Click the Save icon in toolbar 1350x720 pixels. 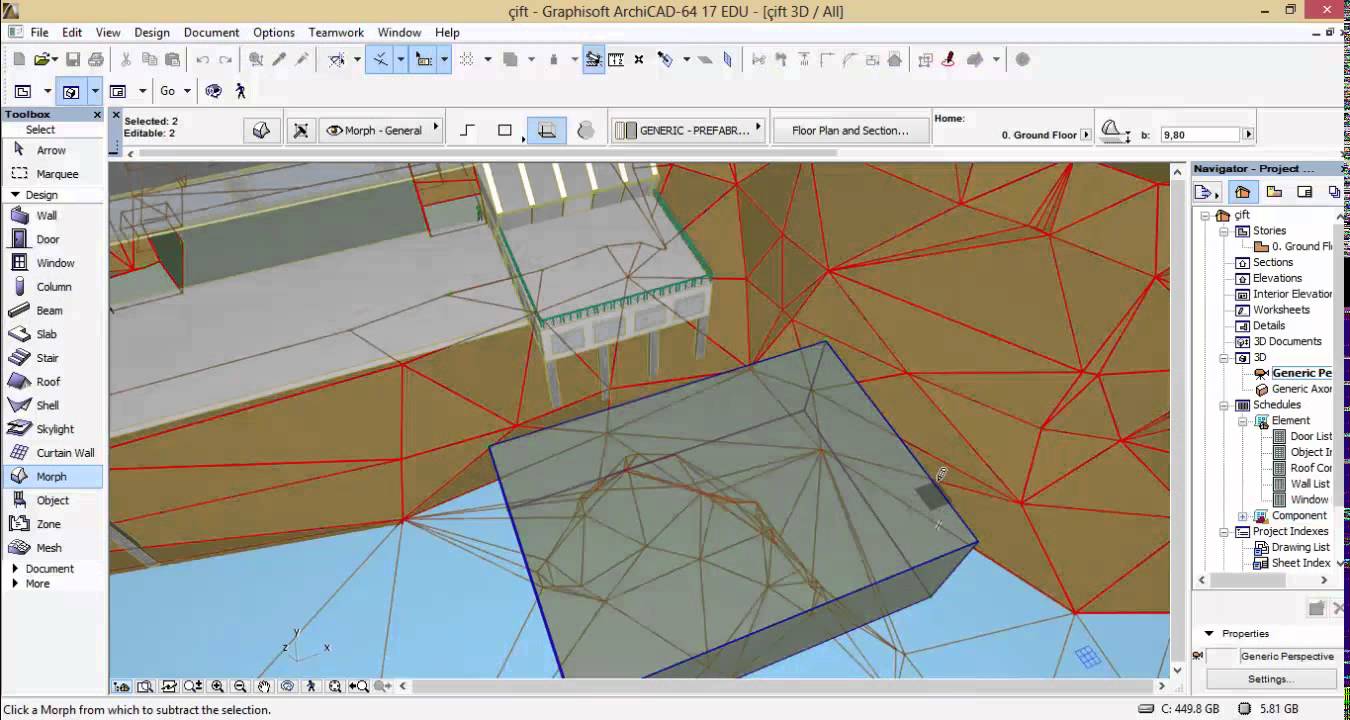(74, 60)
